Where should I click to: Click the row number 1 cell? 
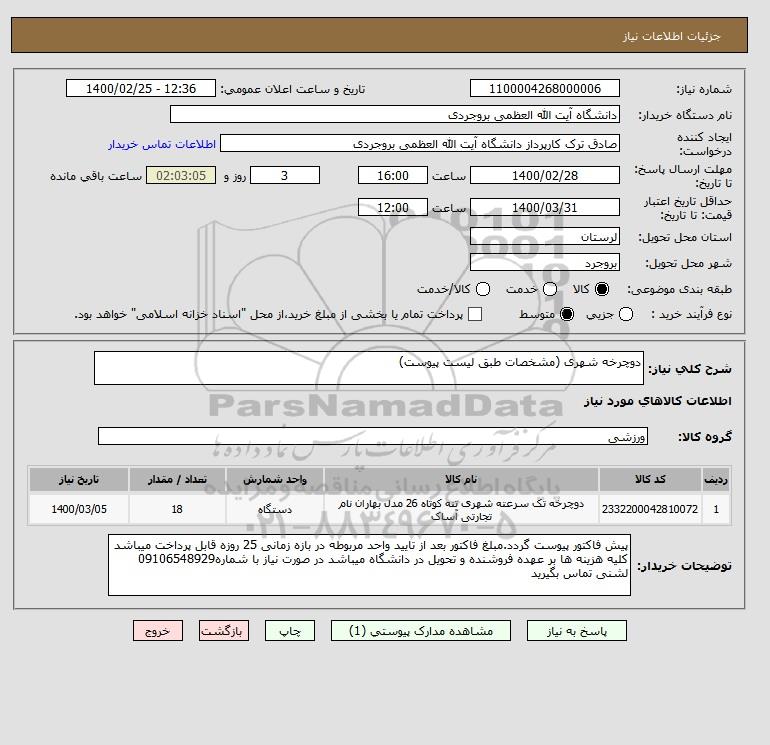coord(716,509)
